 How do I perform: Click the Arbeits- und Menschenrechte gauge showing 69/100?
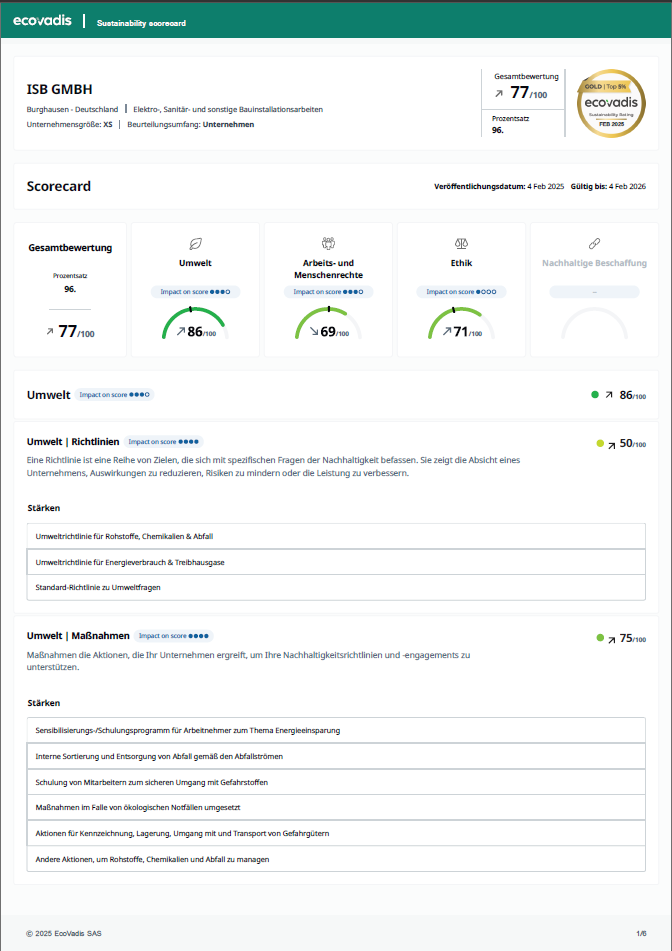[329, 323]
